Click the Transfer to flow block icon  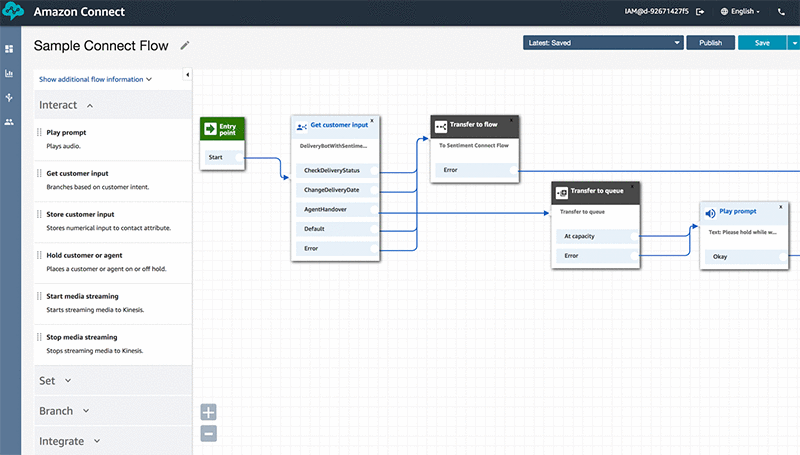pos(441,127)
